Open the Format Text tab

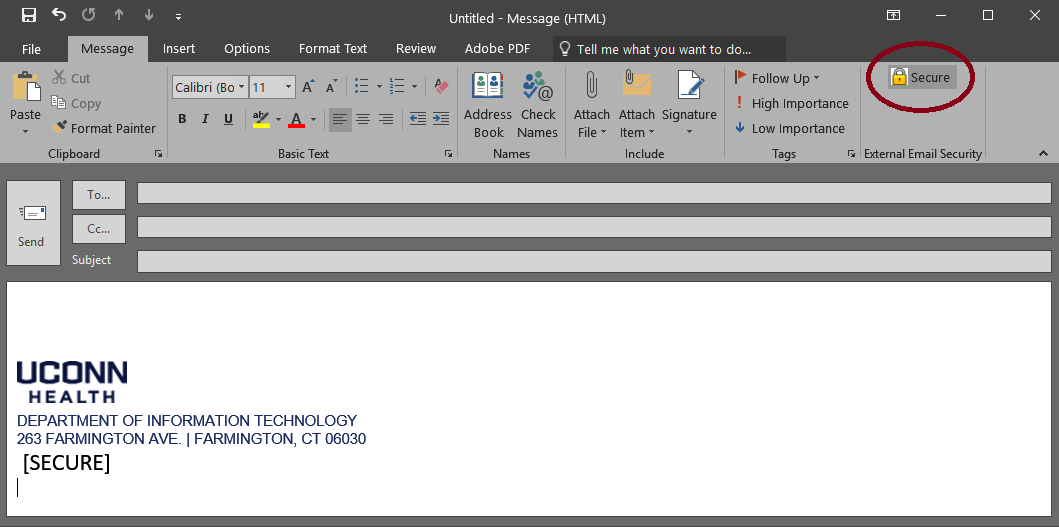click(333, 48)
